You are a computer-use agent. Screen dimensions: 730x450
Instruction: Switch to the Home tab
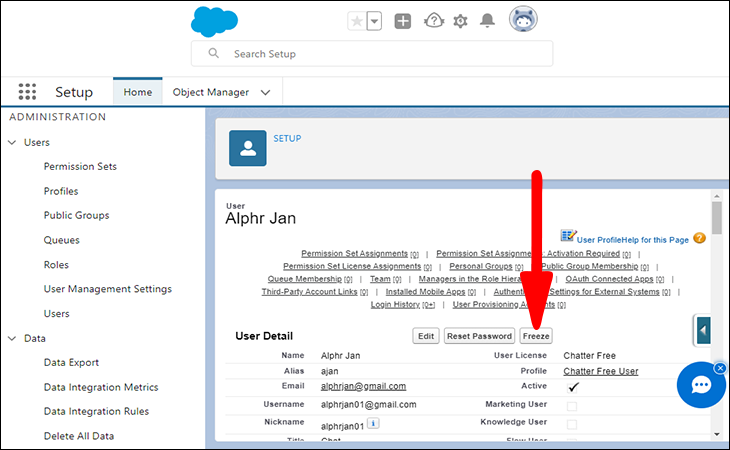pyautogui.click(x=138, y=92)
